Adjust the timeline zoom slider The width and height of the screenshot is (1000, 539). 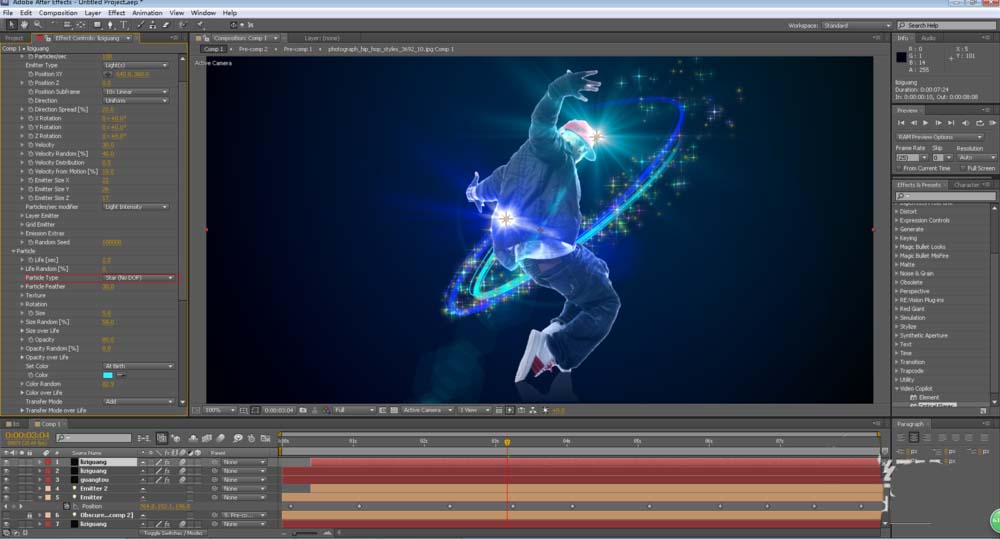307,533
